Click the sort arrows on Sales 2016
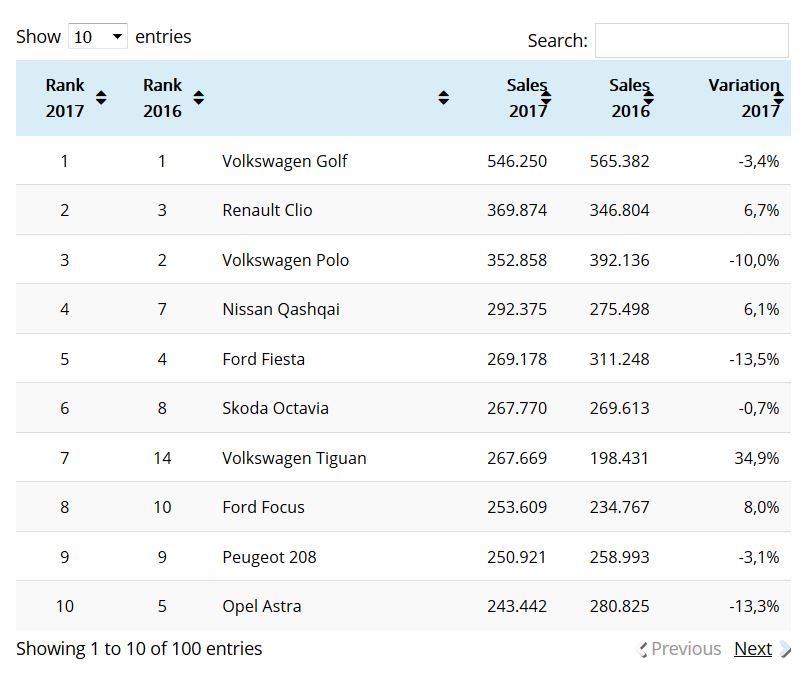The image size is (808, 678). coord(648,98)
